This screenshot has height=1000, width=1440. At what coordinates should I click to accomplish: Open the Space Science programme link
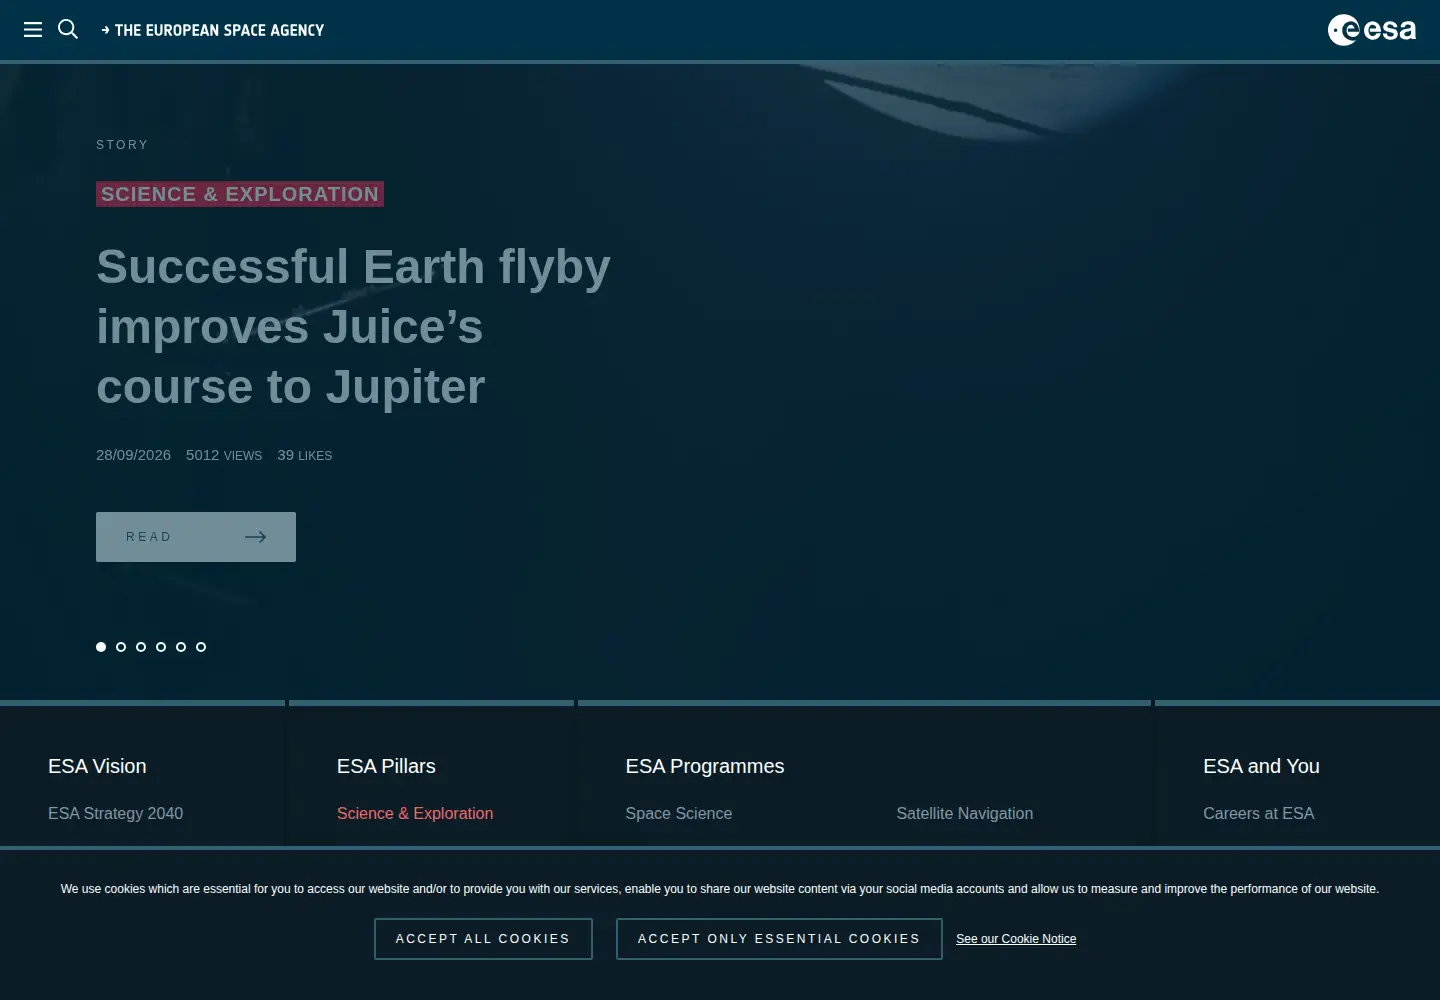click(679, 814)
